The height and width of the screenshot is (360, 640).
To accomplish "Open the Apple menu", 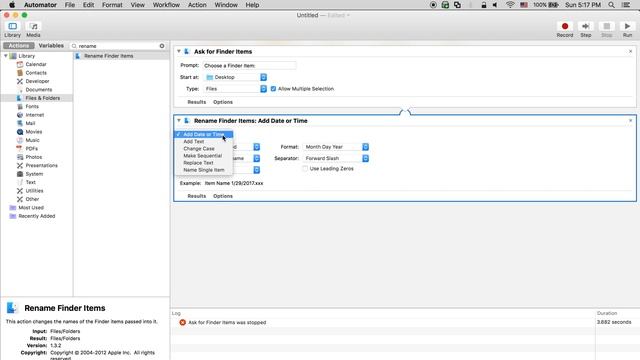I will [x=12, y=5].
